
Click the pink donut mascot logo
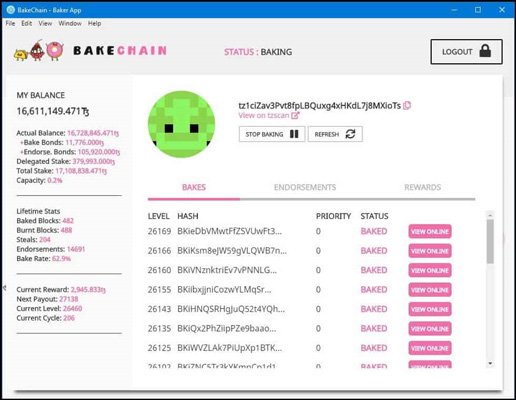point(54,50)
